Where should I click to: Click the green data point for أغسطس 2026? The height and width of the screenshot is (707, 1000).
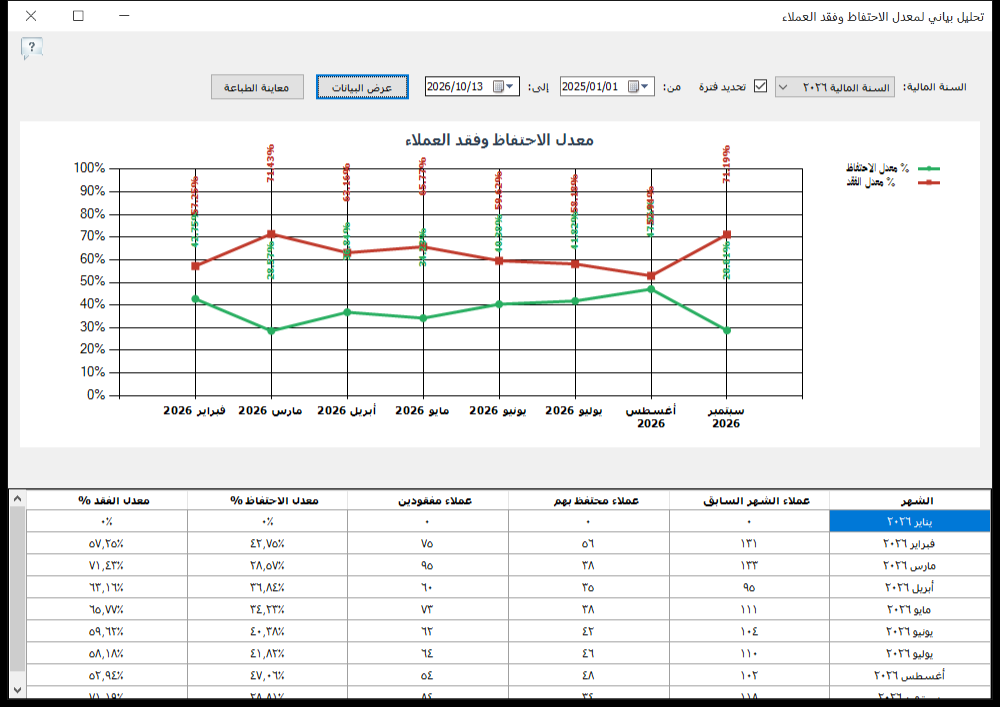coord(651,289)
